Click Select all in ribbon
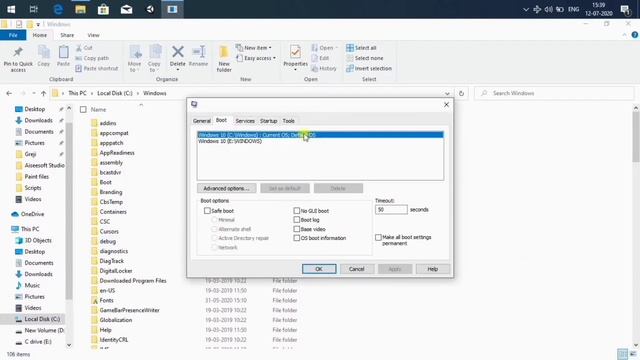The width and height of the screenshot is (640, 360). (361, 48)
